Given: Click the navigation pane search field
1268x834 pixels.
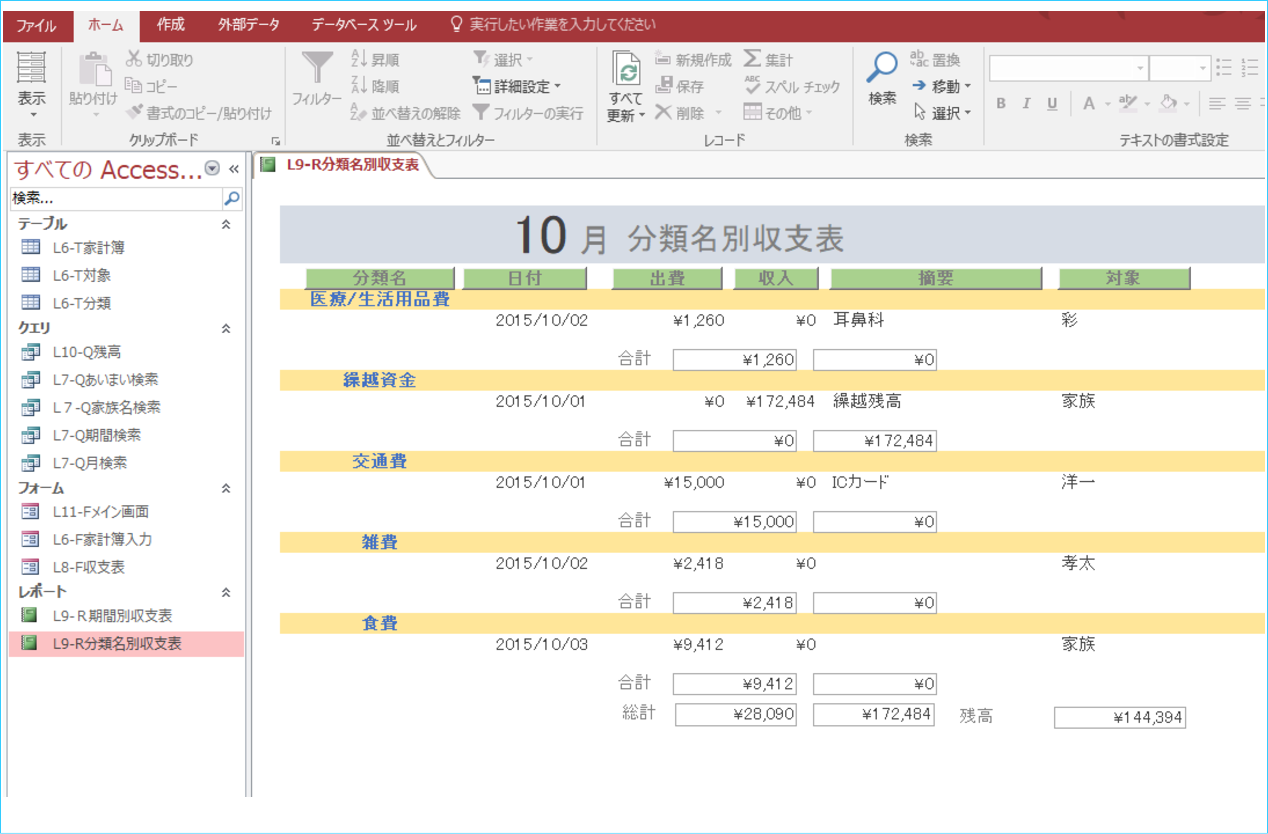Looking at the screenshot, I should (x=115, y=199).
